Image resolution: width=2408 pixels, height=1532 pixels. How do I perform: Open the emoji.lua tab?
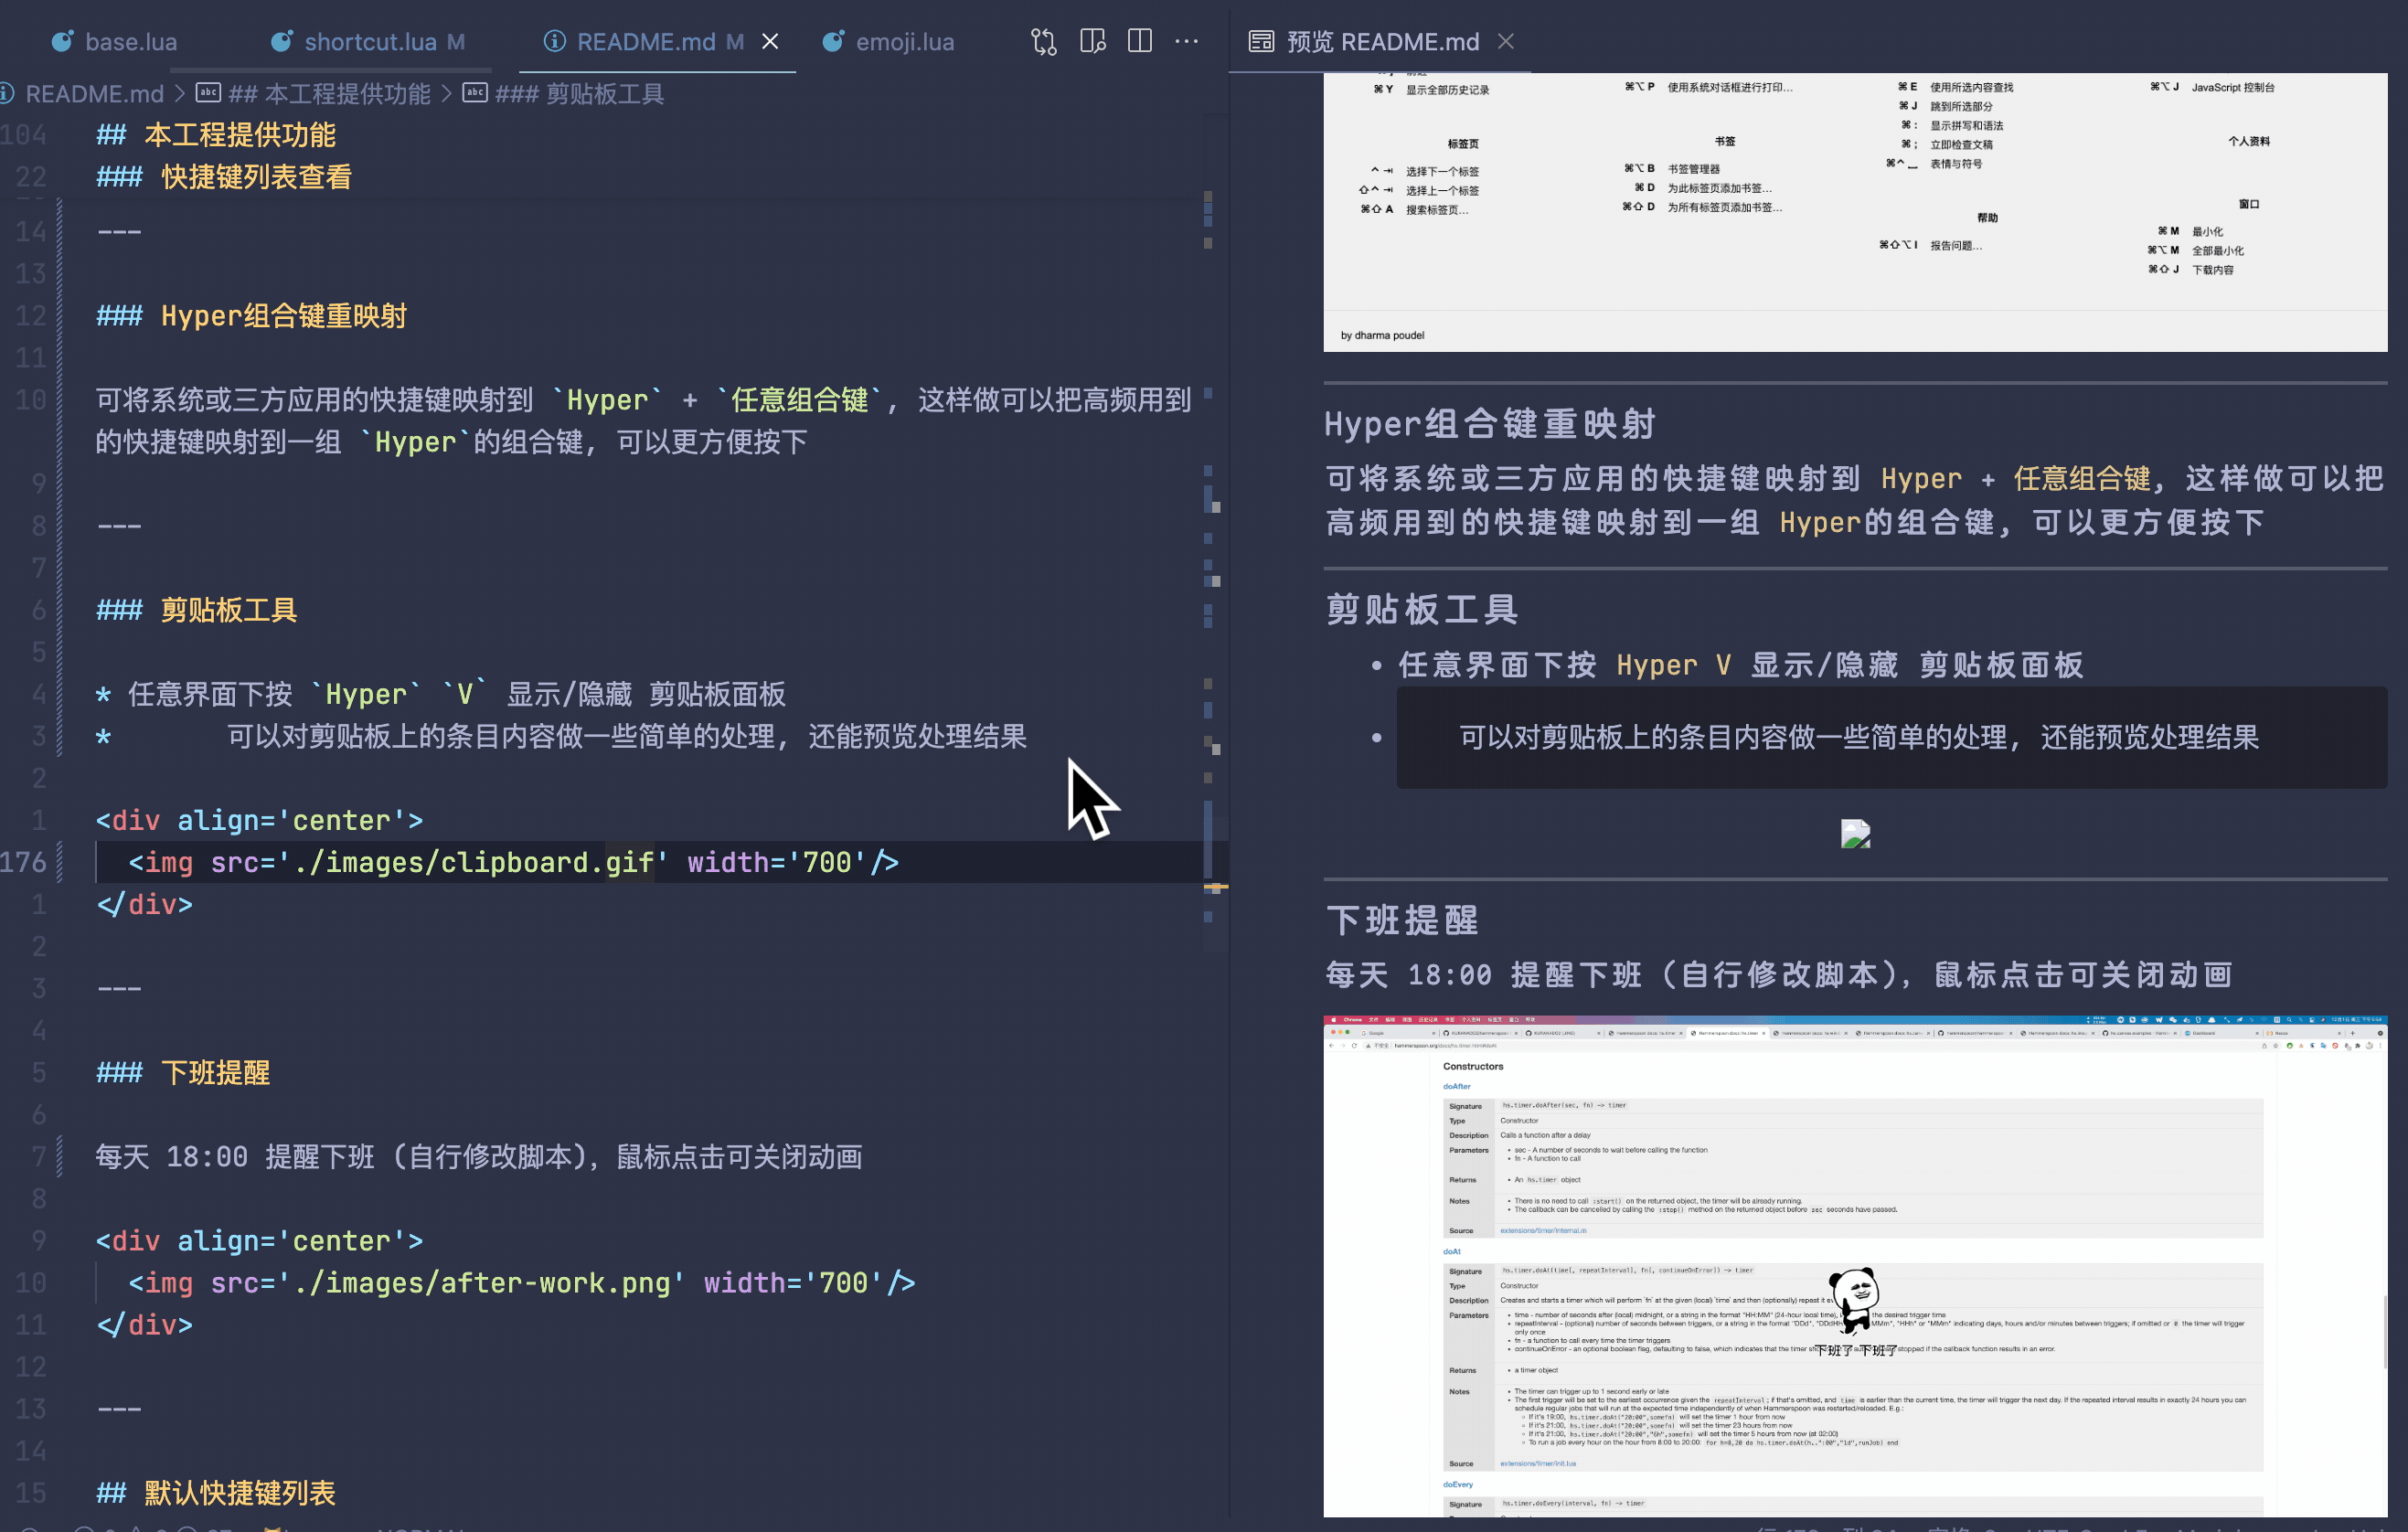click(904, 42)
